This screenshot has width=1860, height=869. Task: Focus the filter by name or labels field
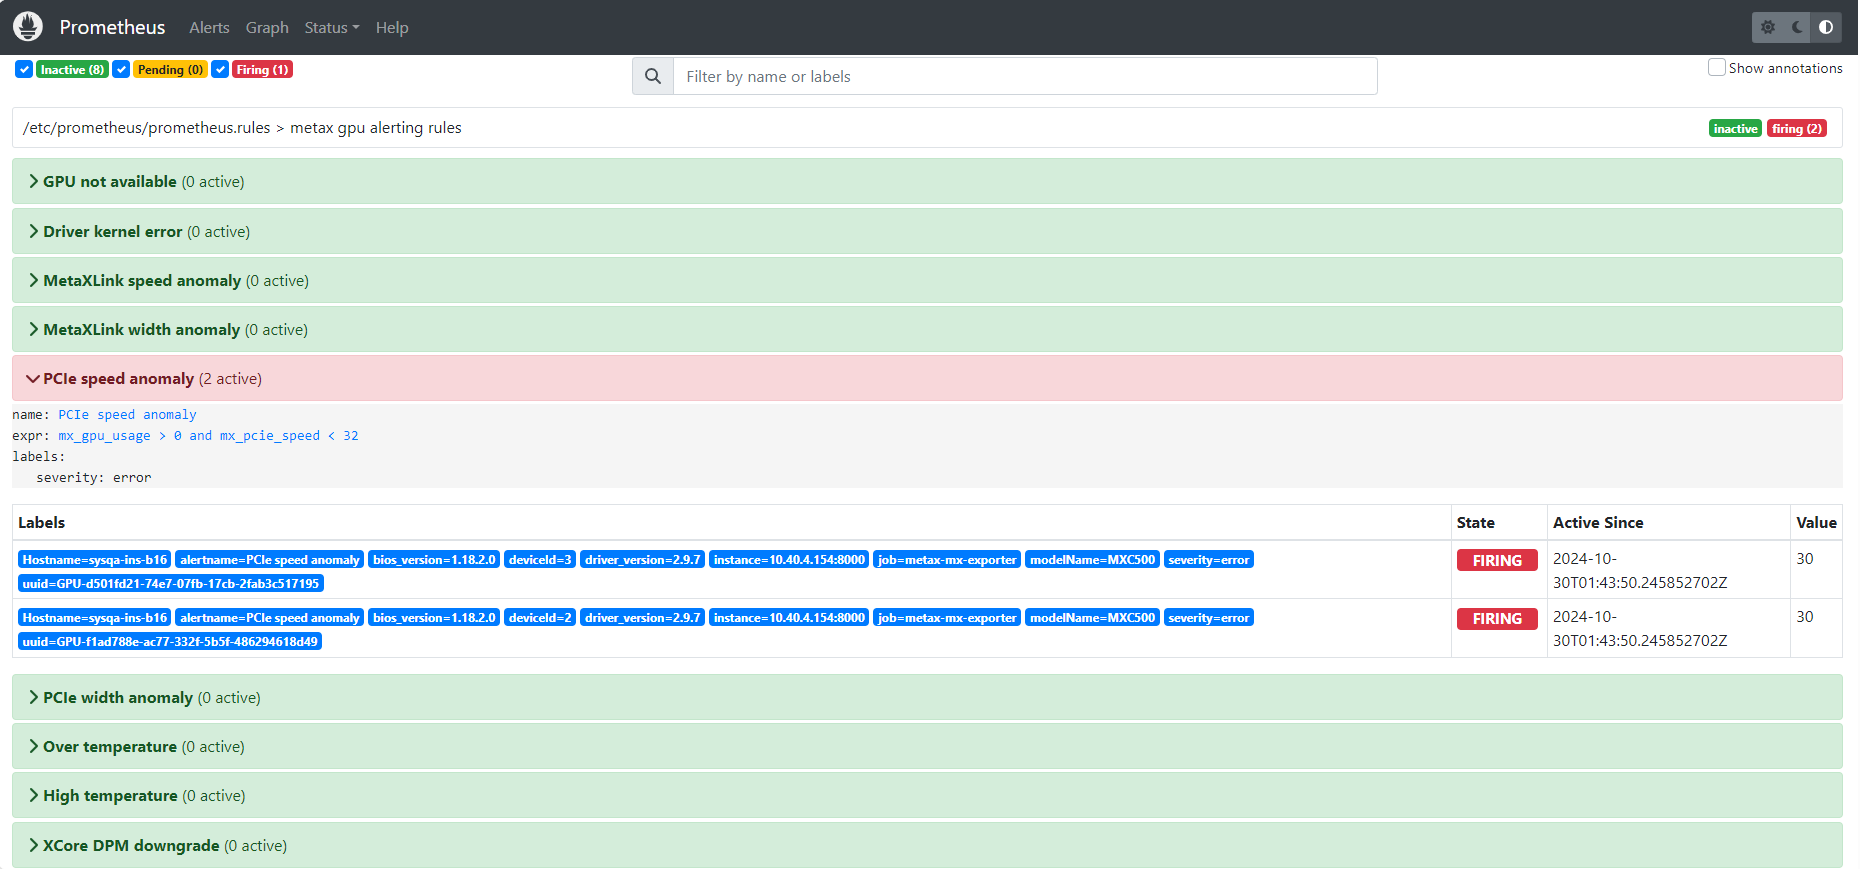(x=1024, y=76)
